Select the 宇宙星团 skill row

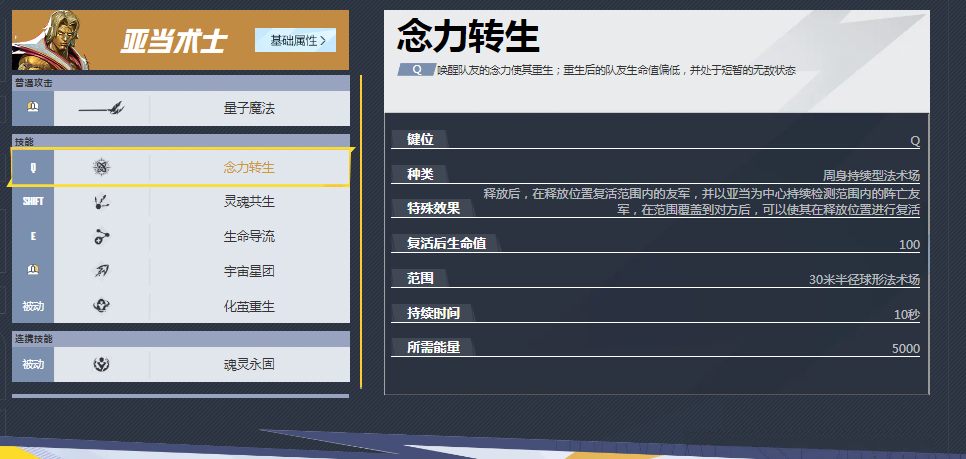(x=249, y=271)
